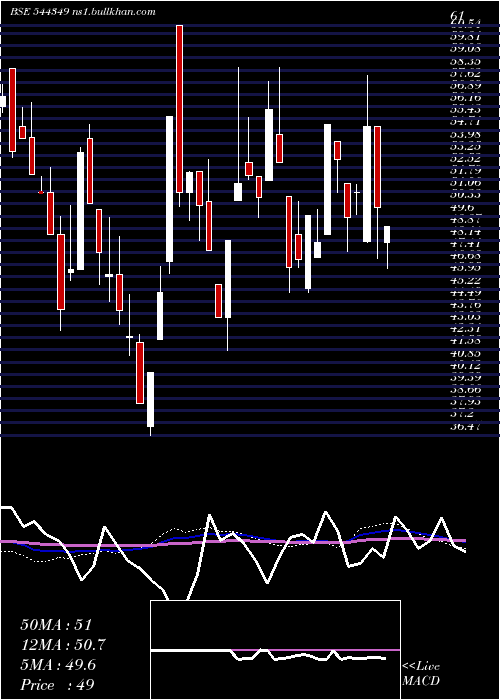Click the 45.22 price axis label
Viewport: 500px width, 700px height.
(x=465, y=280)
